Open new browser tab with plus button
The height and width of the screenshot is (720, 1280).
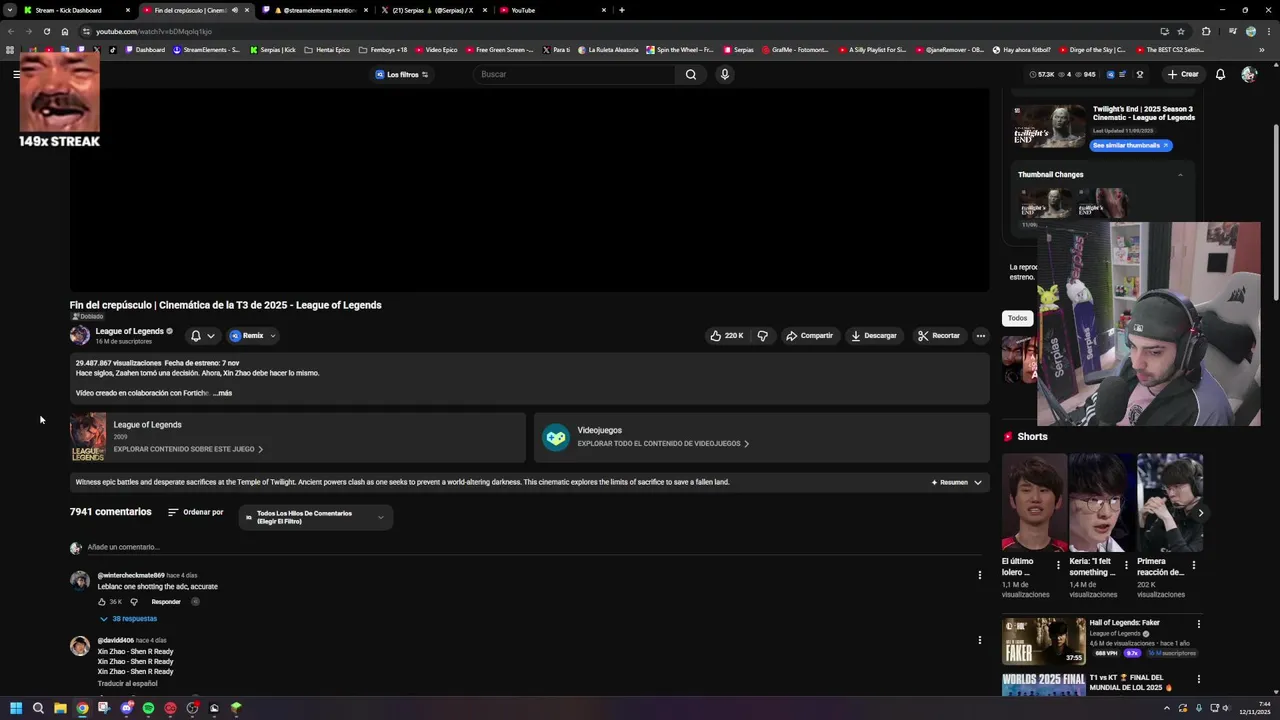(x=622, y=10)
